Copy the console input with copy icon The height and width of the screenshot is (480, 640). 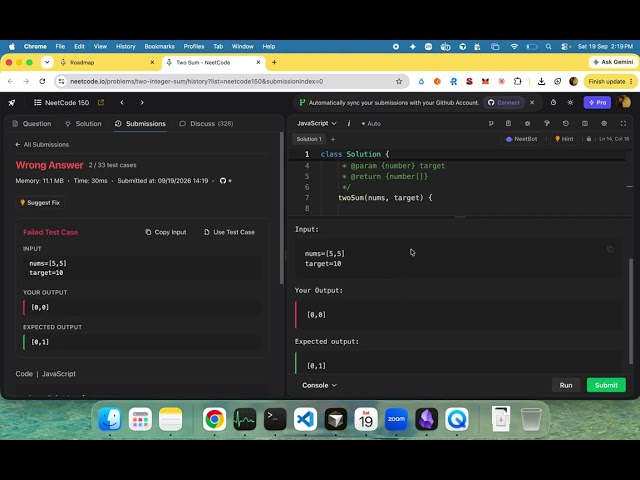tap(610, 249)
